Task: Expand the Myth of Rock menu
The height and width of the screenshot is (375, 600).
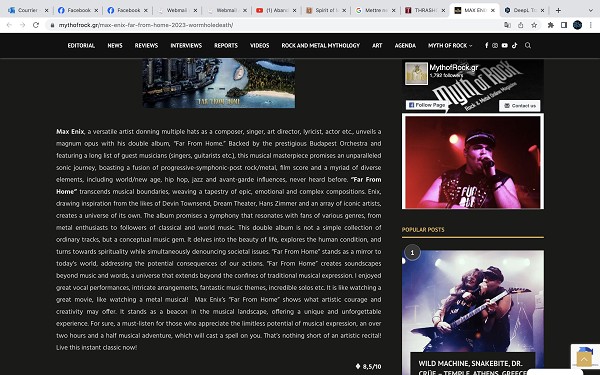Action: (450, 45)
